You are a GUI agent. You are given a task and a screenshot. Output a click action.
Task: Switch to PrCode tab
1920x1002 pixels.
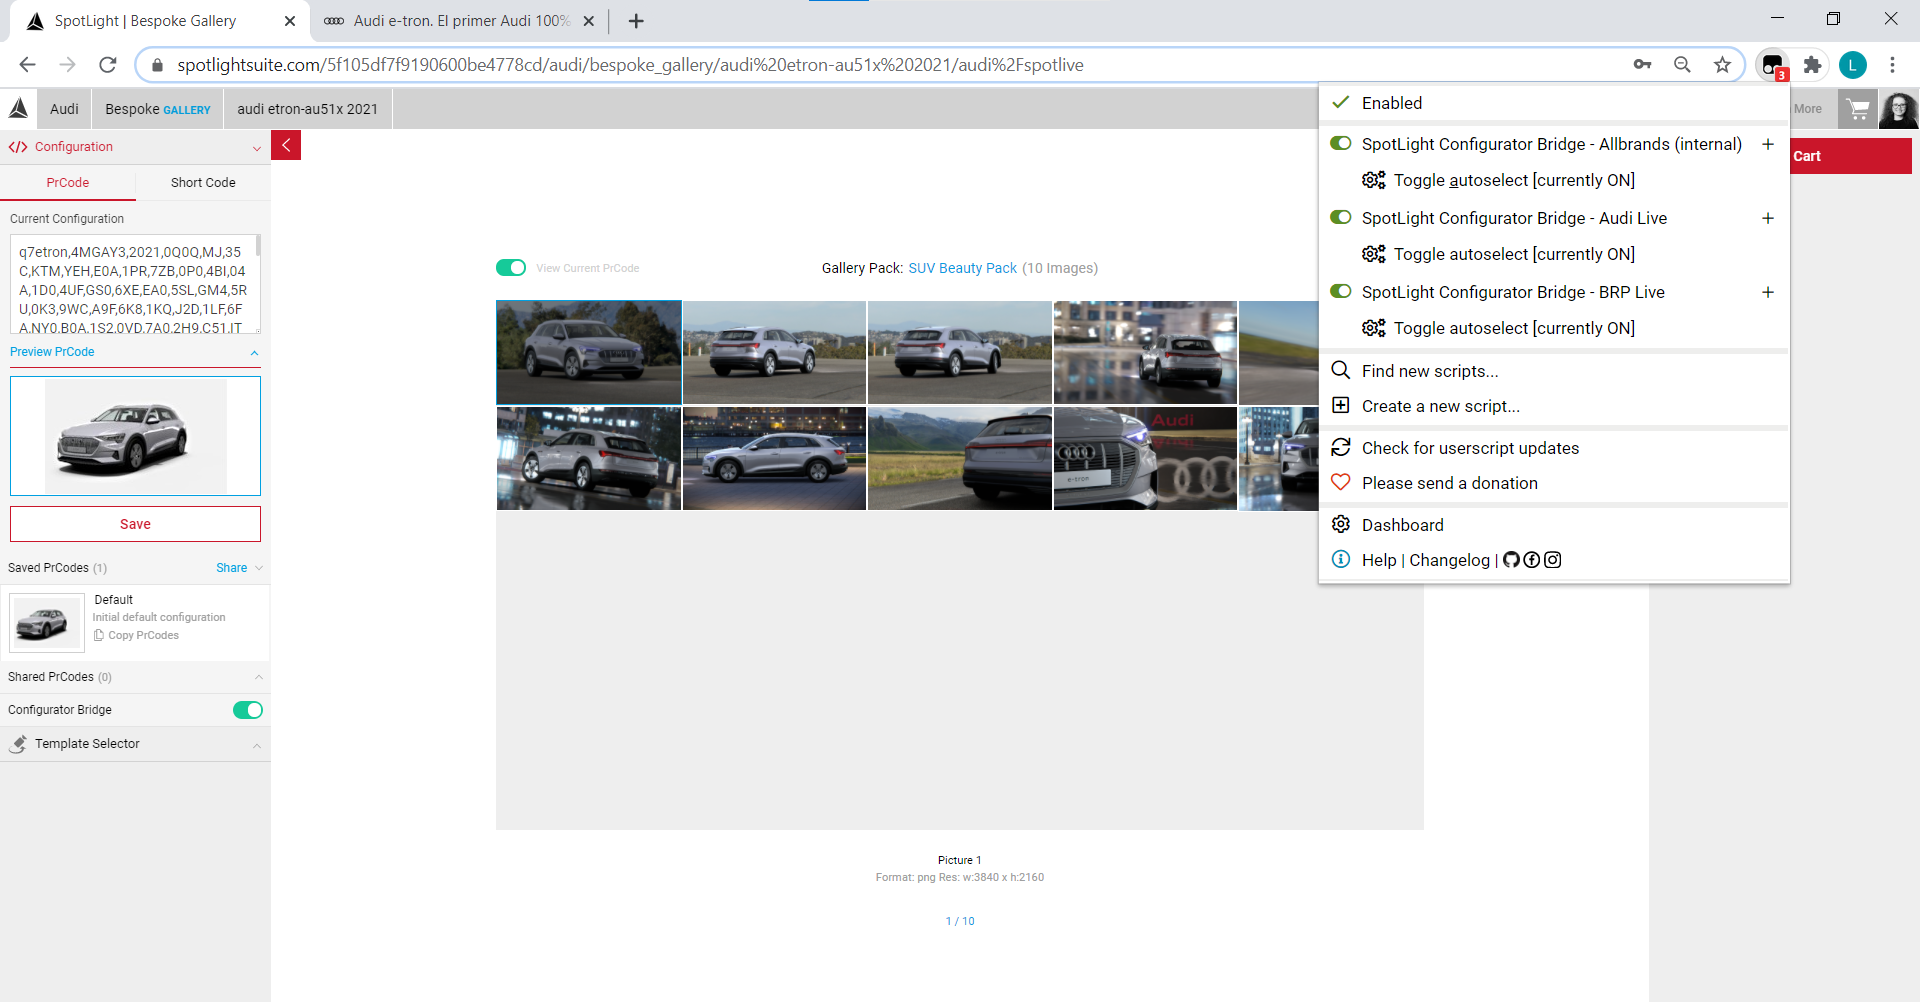click(x=68, y=183)
